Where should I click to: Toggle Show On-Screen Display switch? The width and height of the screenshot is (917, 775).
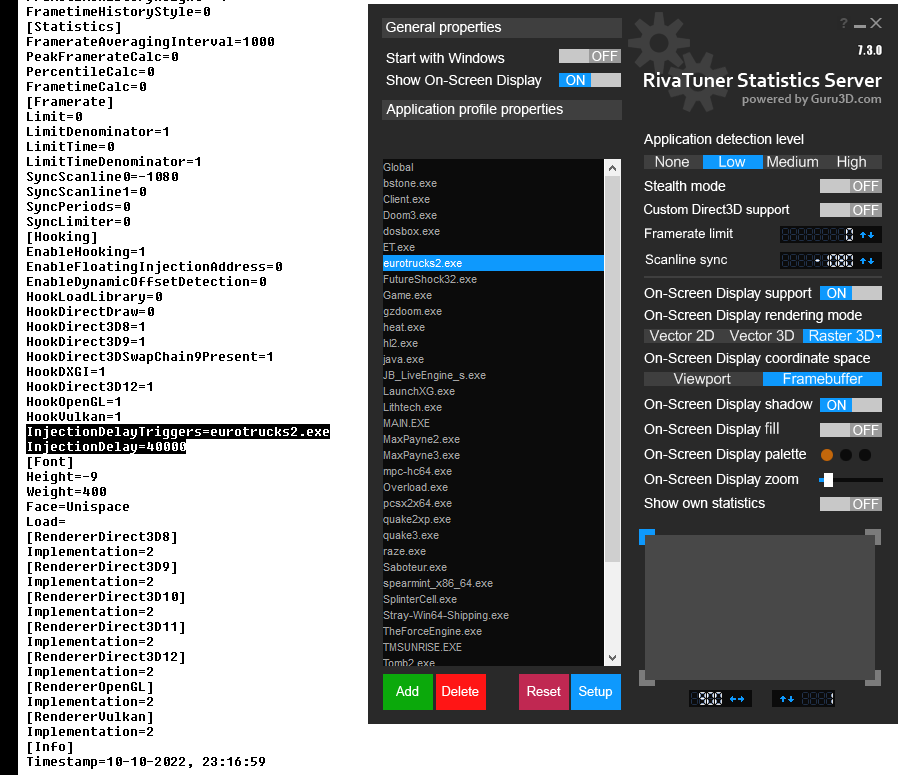[x=590, y=80]
